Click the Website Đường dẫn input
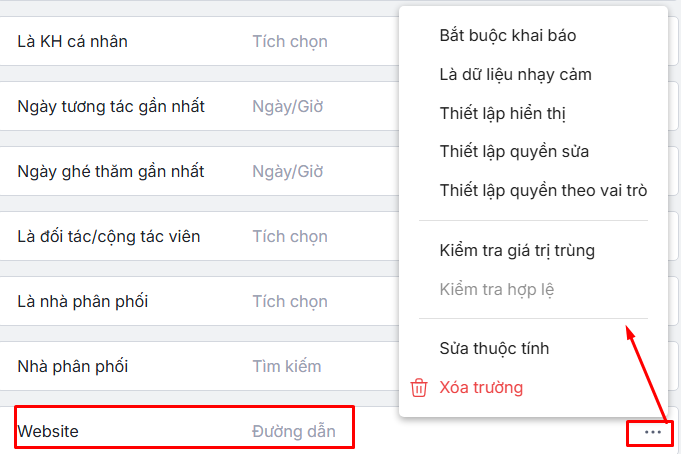The image size is (681, 454). [293, 432]
